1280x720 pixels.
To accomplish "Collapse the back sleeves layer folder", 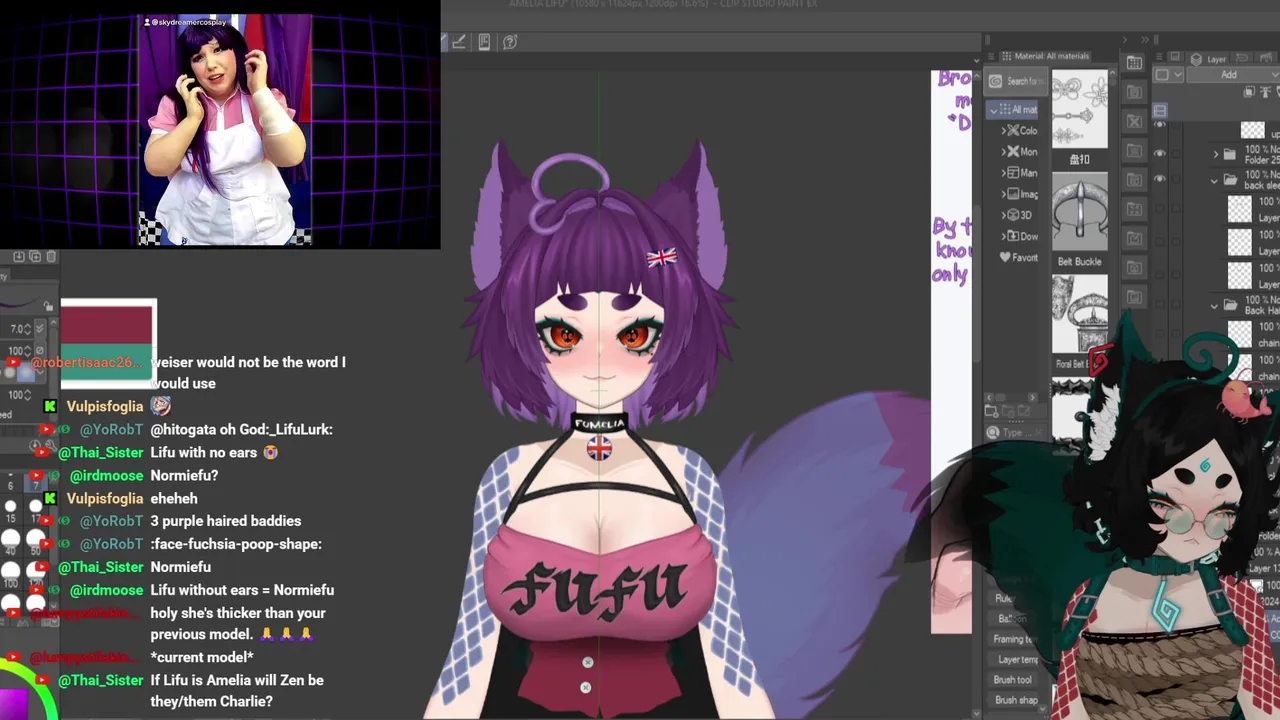I will coord(1215,180).
